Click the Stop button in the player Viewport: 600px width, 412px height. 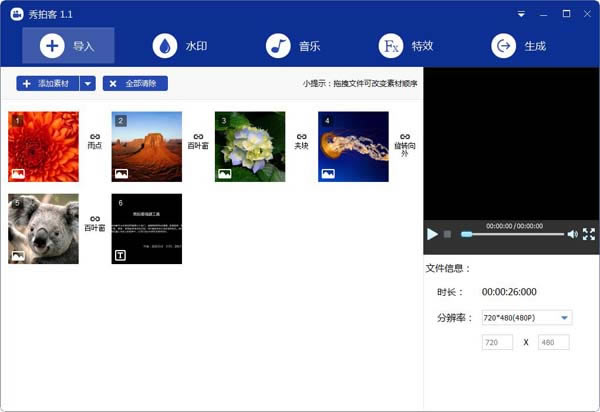pyautogui.click(x=447, y=234)
